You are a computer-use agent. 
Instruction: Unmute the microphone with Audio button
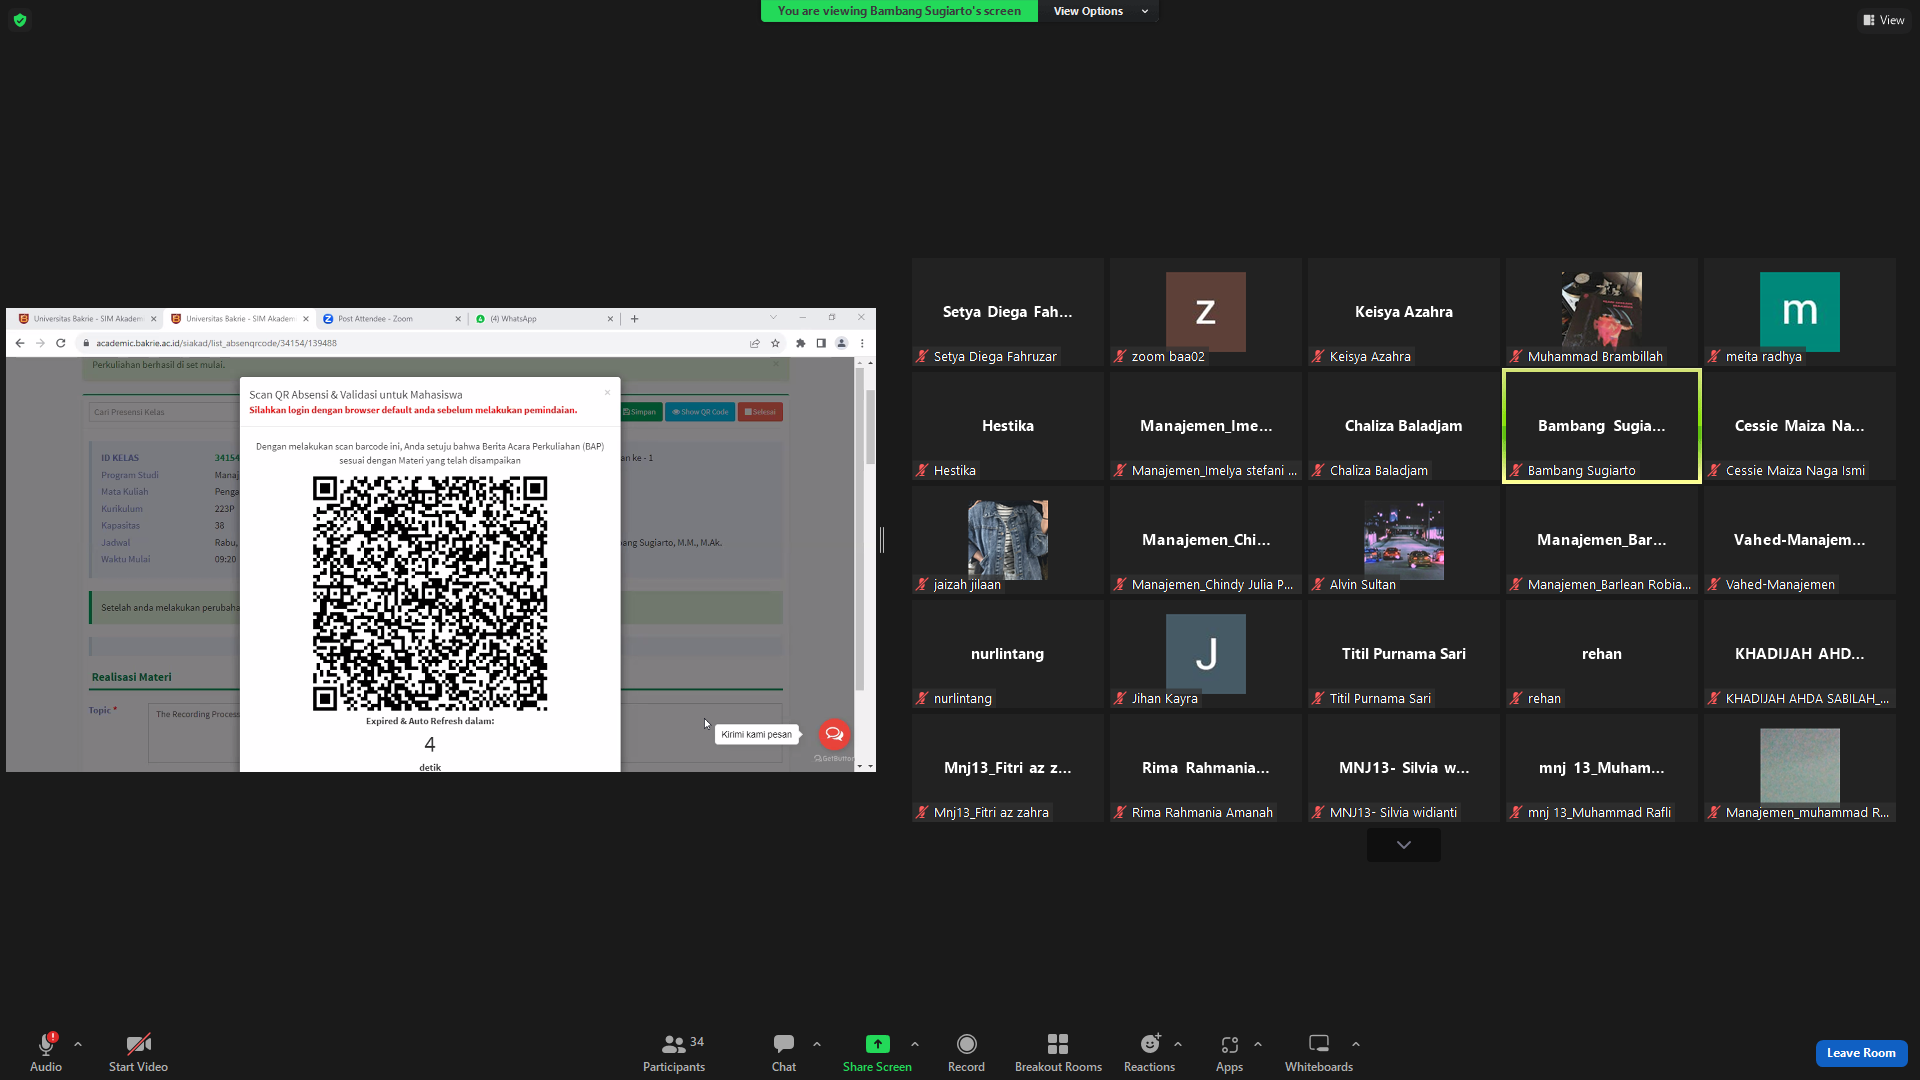[x=46, y=1052]
